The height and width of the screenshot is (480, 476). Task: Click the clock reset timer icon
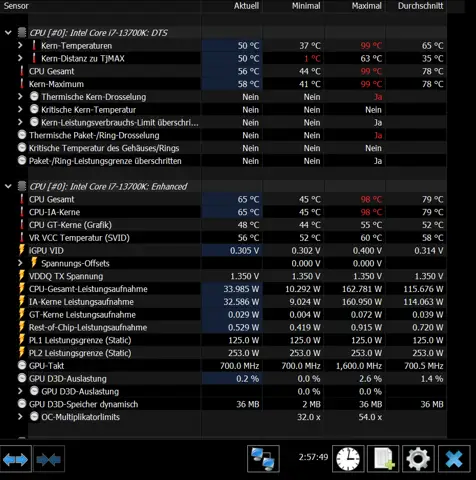348,459
